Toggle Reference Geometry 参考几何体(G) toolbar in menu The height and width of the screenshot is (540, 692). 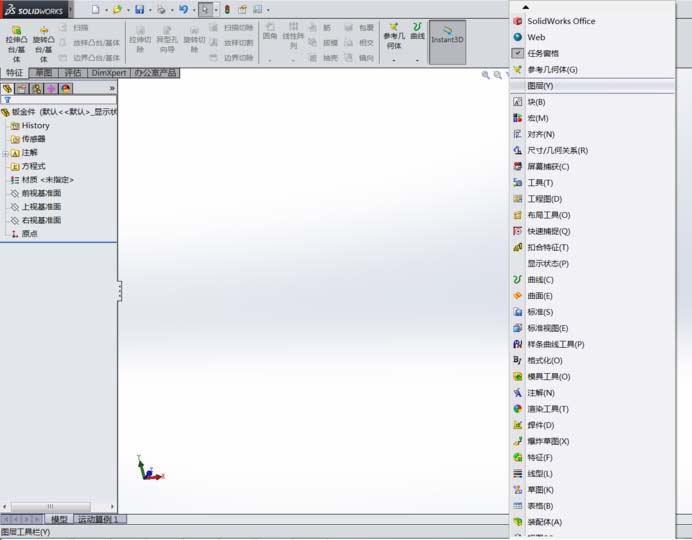point(592,70)
